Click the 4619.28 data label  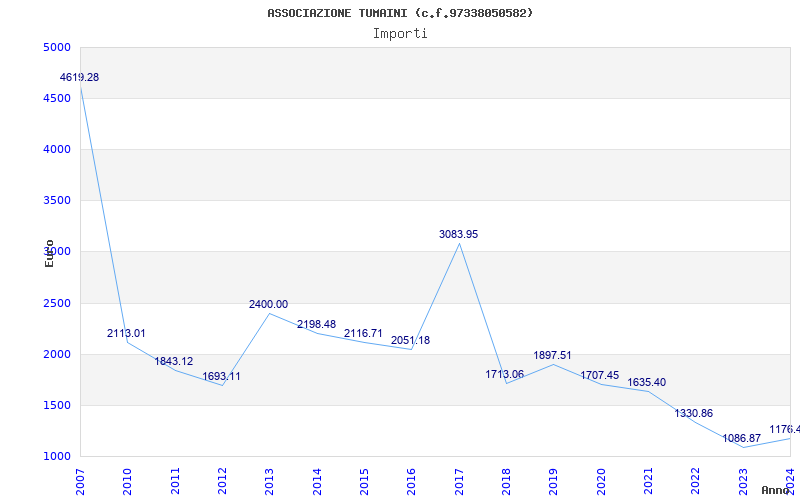80,78
